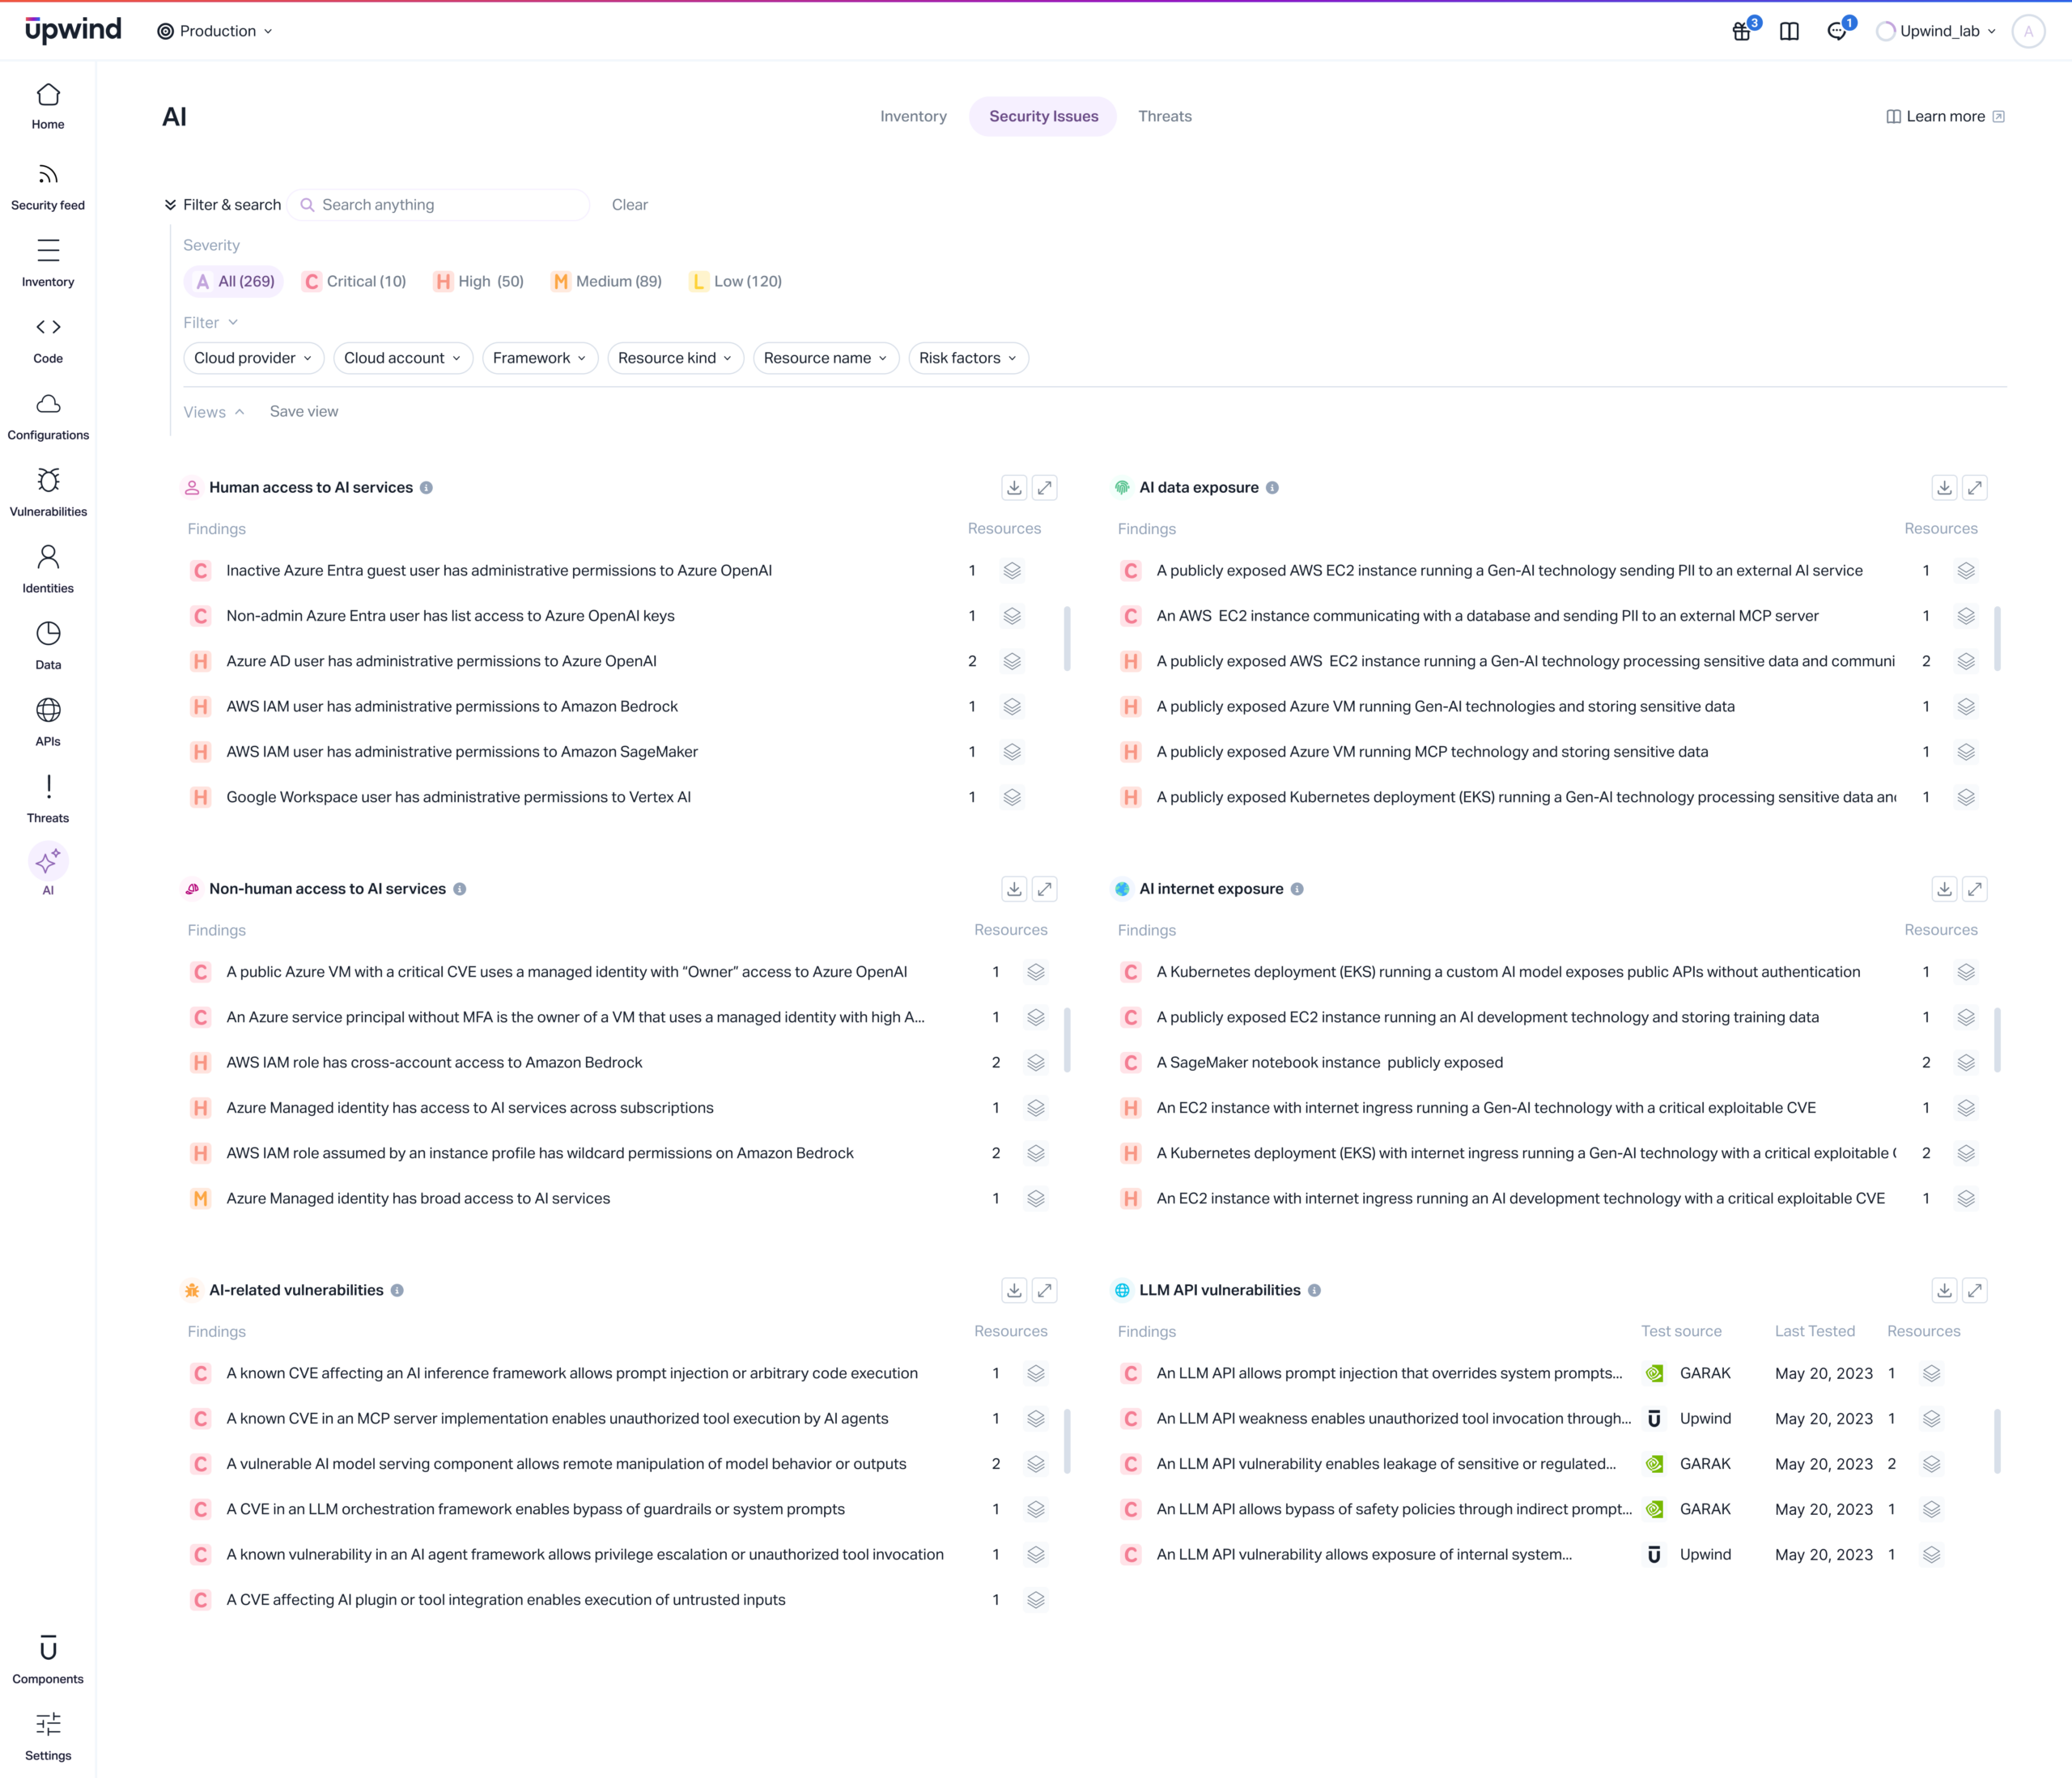Filter severity by Critical (10)
This screenshot has height=1778, width=2072.
(355, 281)
